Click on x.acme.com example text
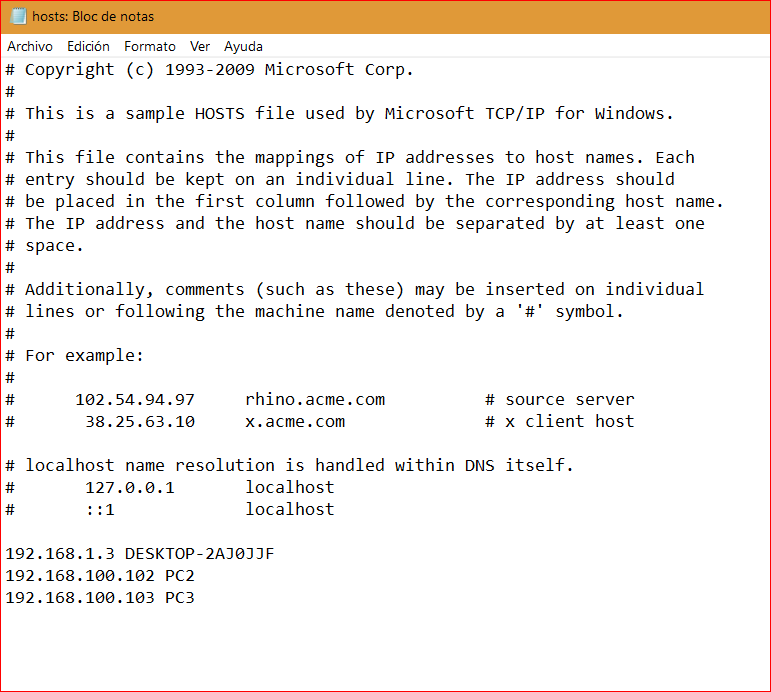 click(x=295, y=421)
